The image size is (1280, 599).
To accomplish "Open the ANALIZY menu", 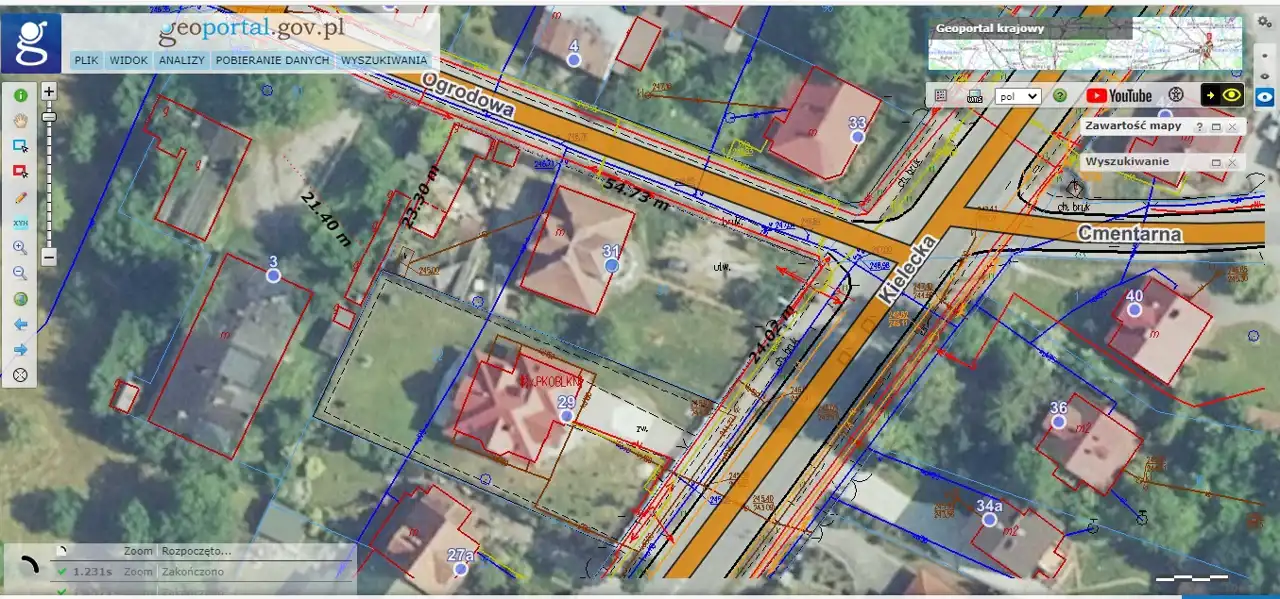I will (x=181, y=60).
